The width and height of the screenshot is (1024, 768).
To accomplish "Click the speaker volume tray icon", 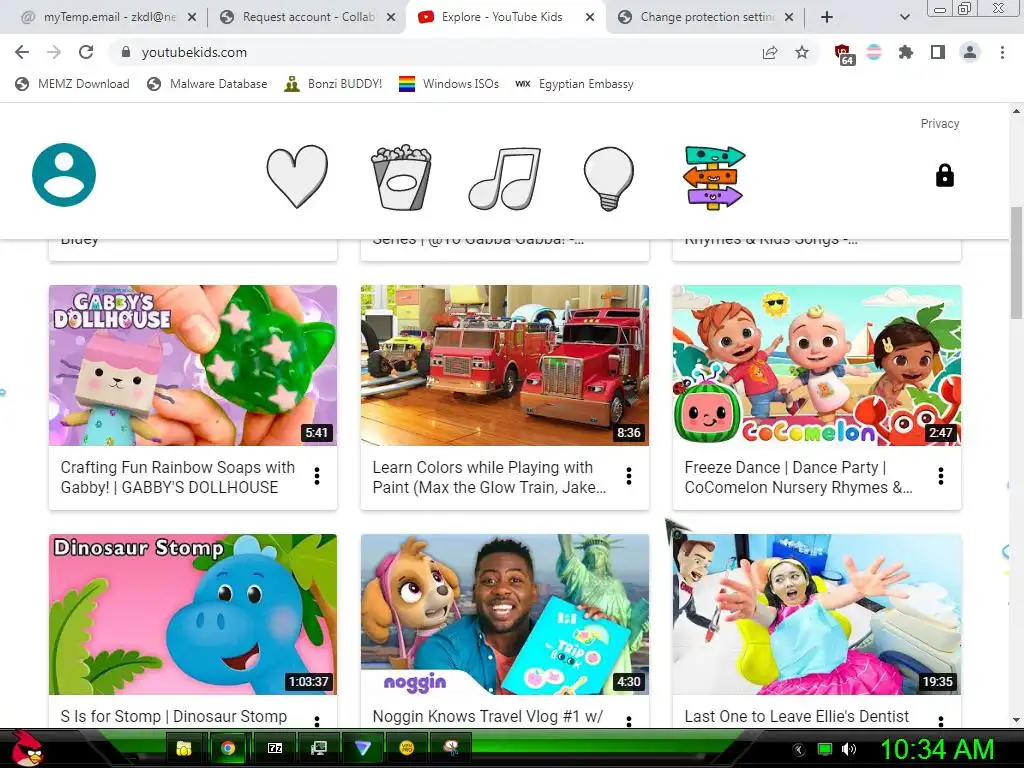I will click(849, 749).
